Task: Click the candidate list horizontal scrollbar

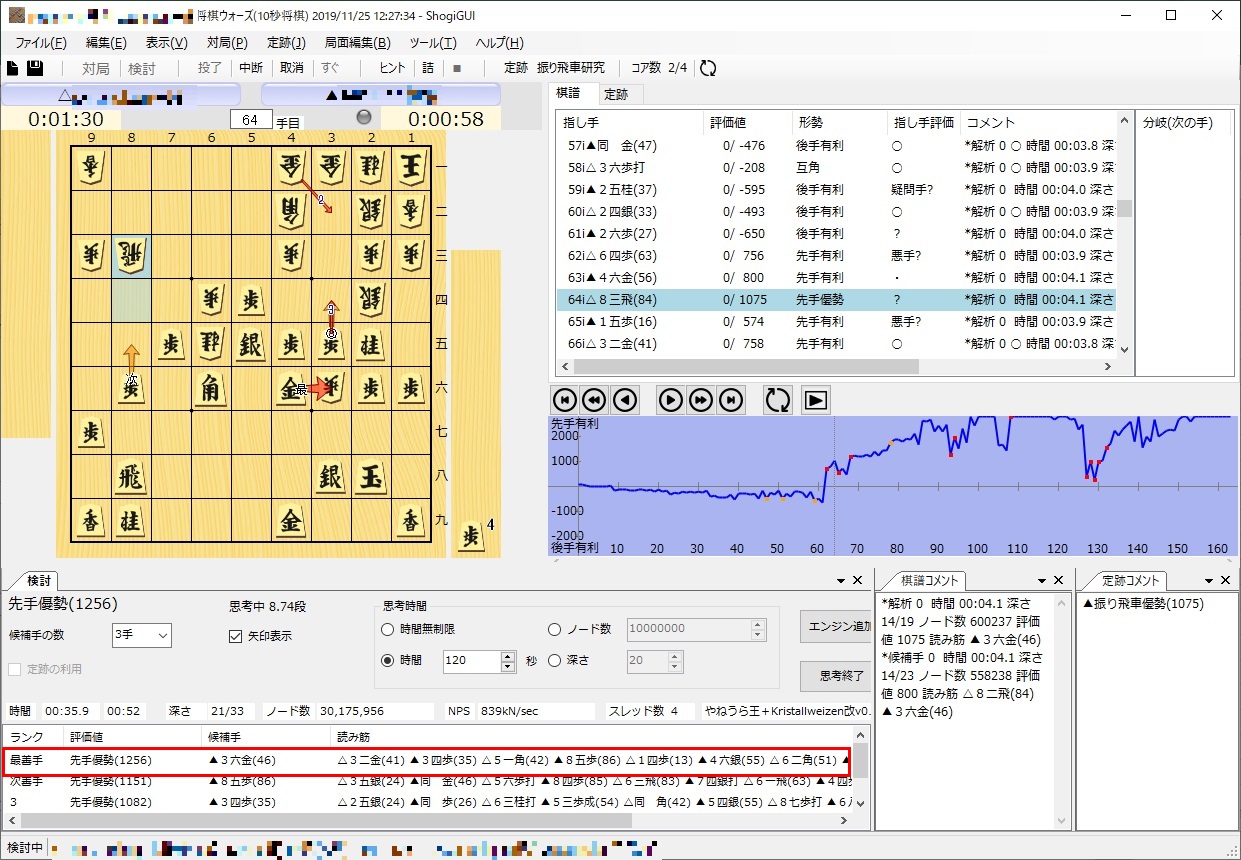Action: 325,820
